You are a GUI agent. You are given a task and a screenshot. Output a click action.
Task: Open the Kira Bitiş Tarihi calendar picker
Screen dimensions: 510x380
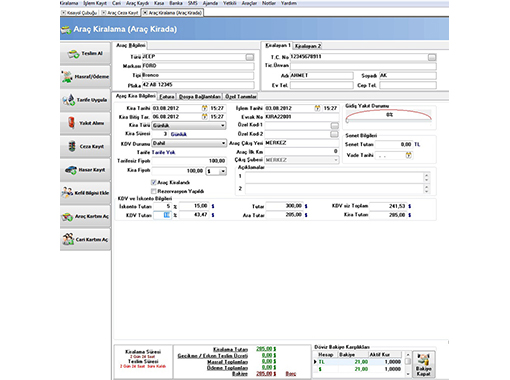204,117
